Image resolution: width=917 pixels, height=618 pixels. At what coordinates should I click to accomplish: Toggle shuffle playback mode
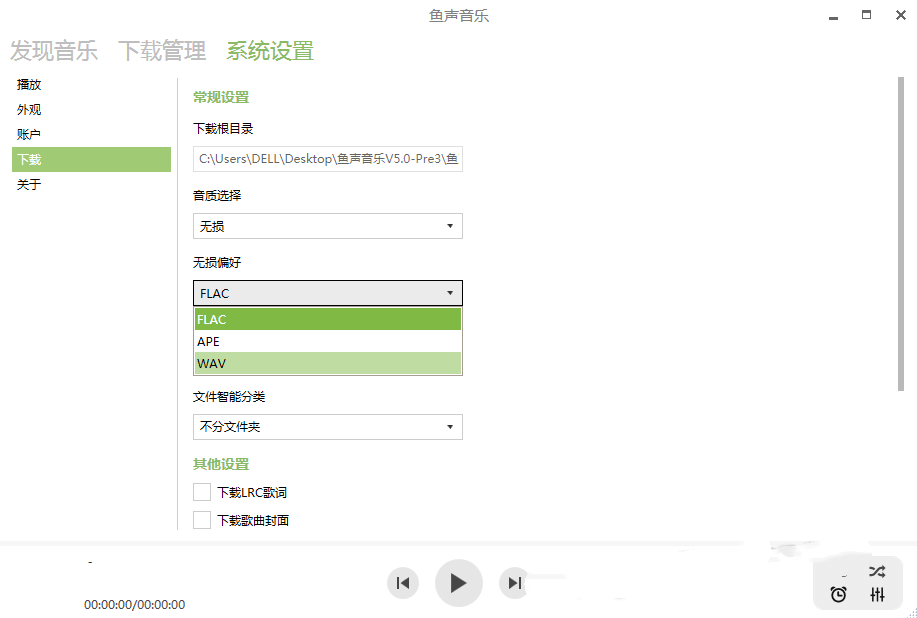pos(877,572)
